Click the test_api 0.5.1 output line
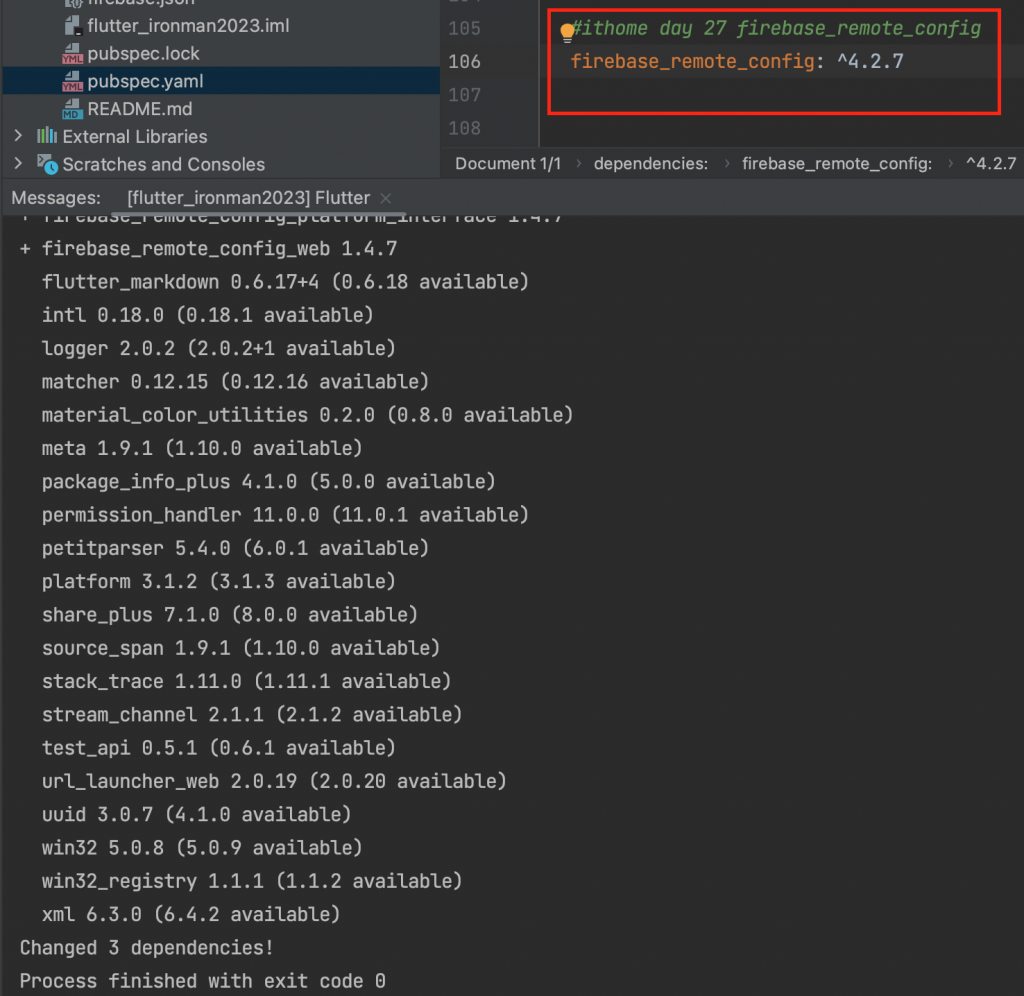1024x996 pixels. (x=219, y=748)
